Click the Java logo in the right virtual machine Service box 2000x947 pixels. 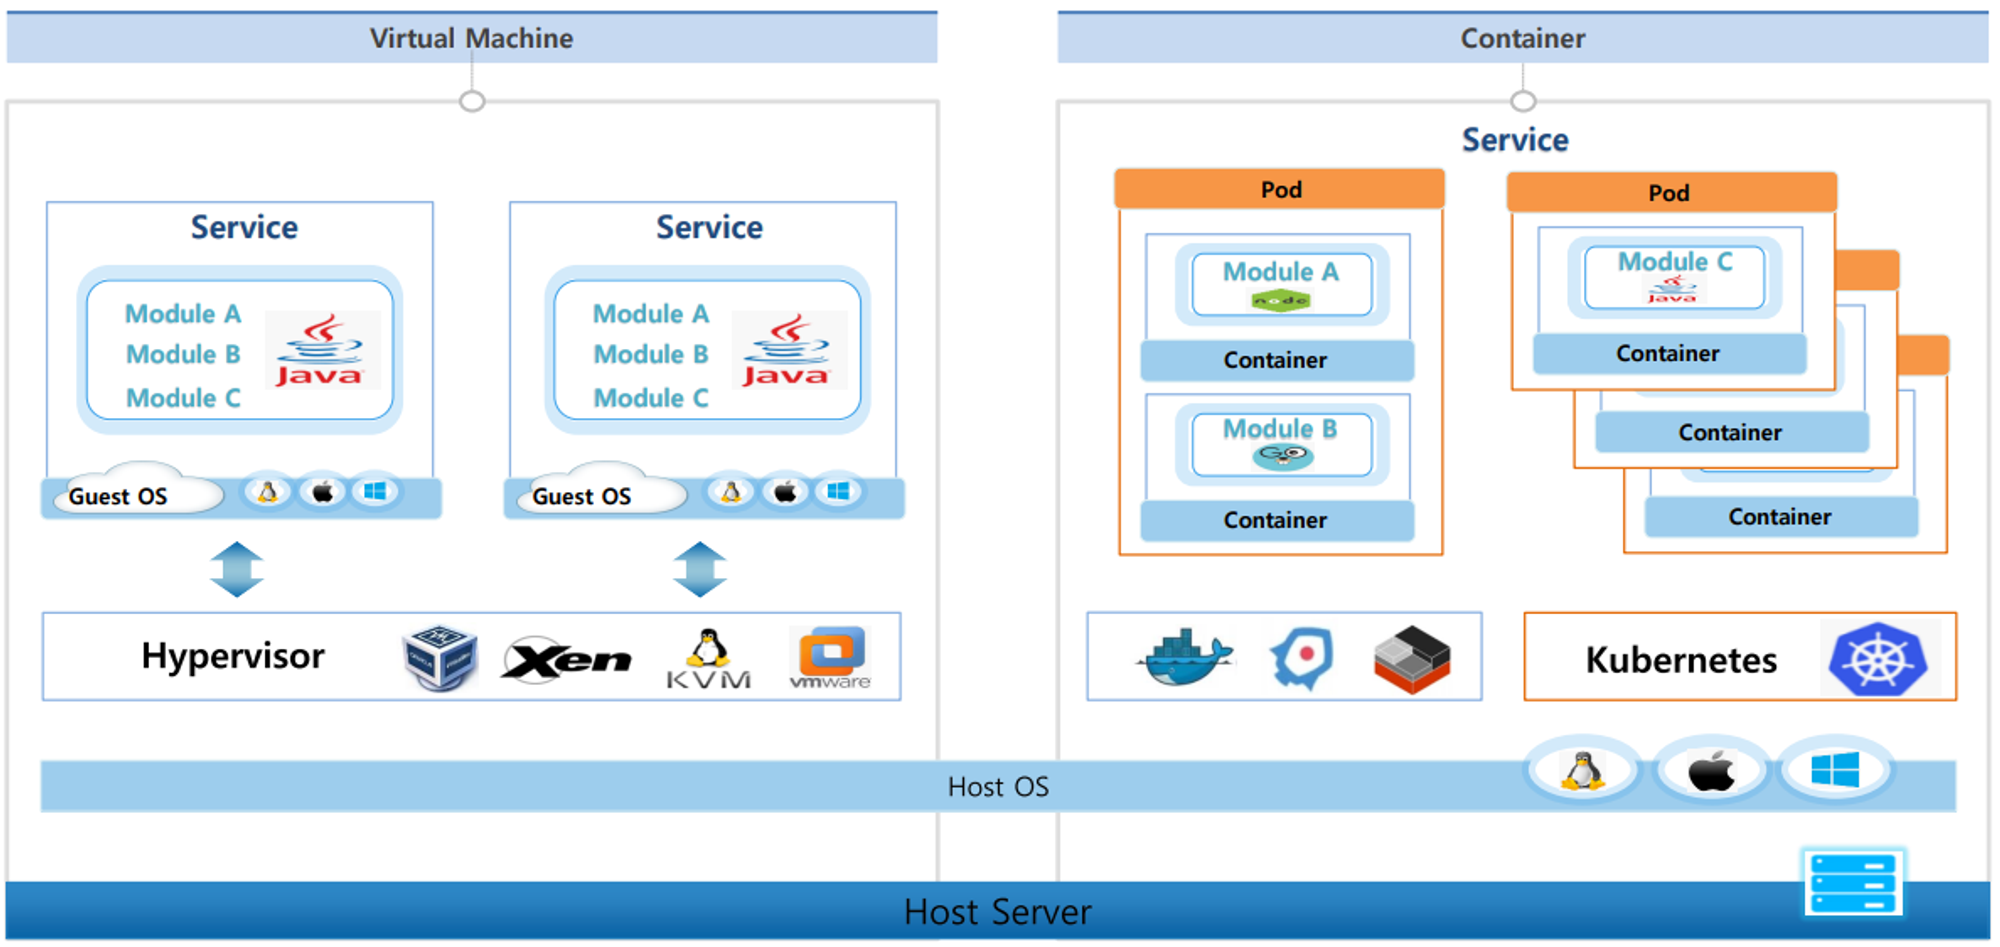tap(788, 350)
